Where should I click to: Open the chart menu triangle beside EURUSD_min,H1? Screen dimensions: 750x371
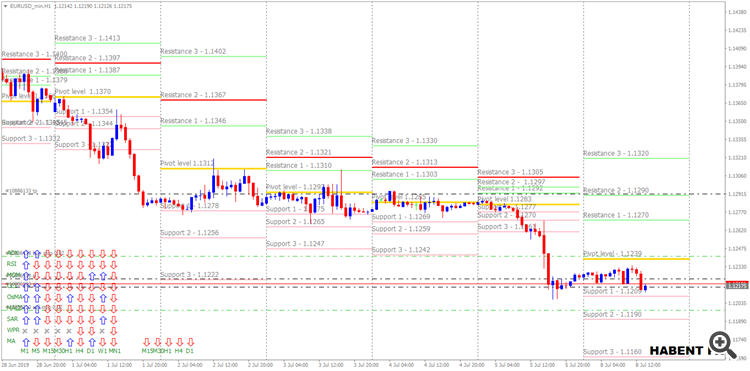click(x=5, y=7)
